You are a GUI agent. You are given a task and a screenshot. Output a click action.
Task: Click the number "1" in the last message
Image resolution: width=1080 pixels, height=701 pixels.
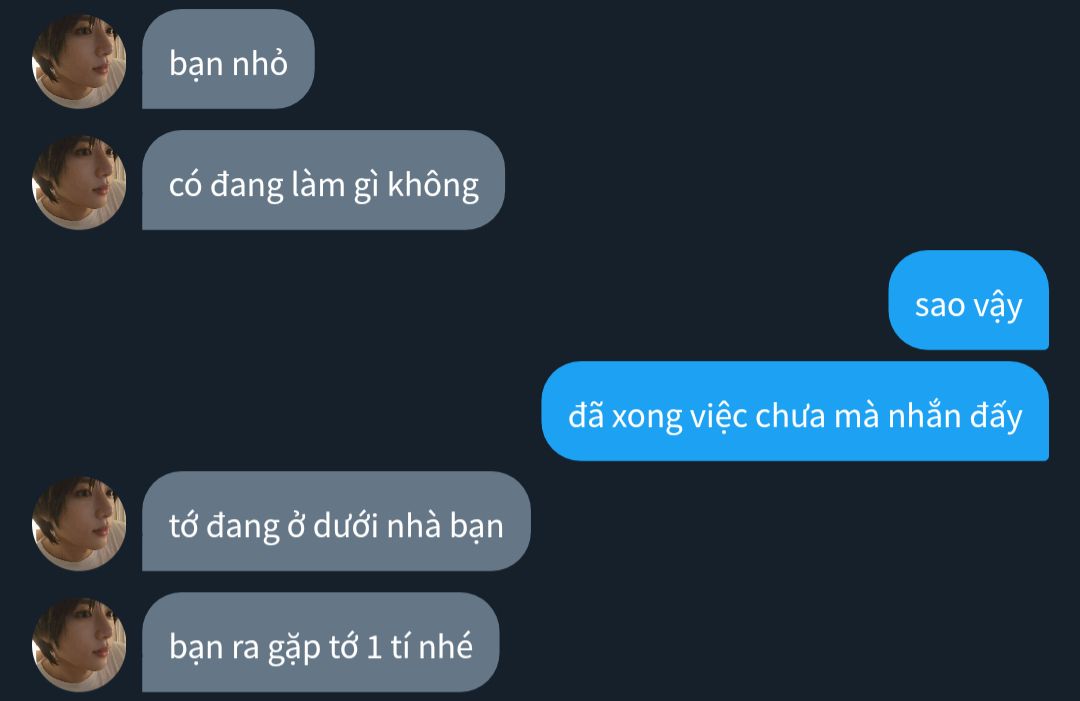[x=374, y=647]
